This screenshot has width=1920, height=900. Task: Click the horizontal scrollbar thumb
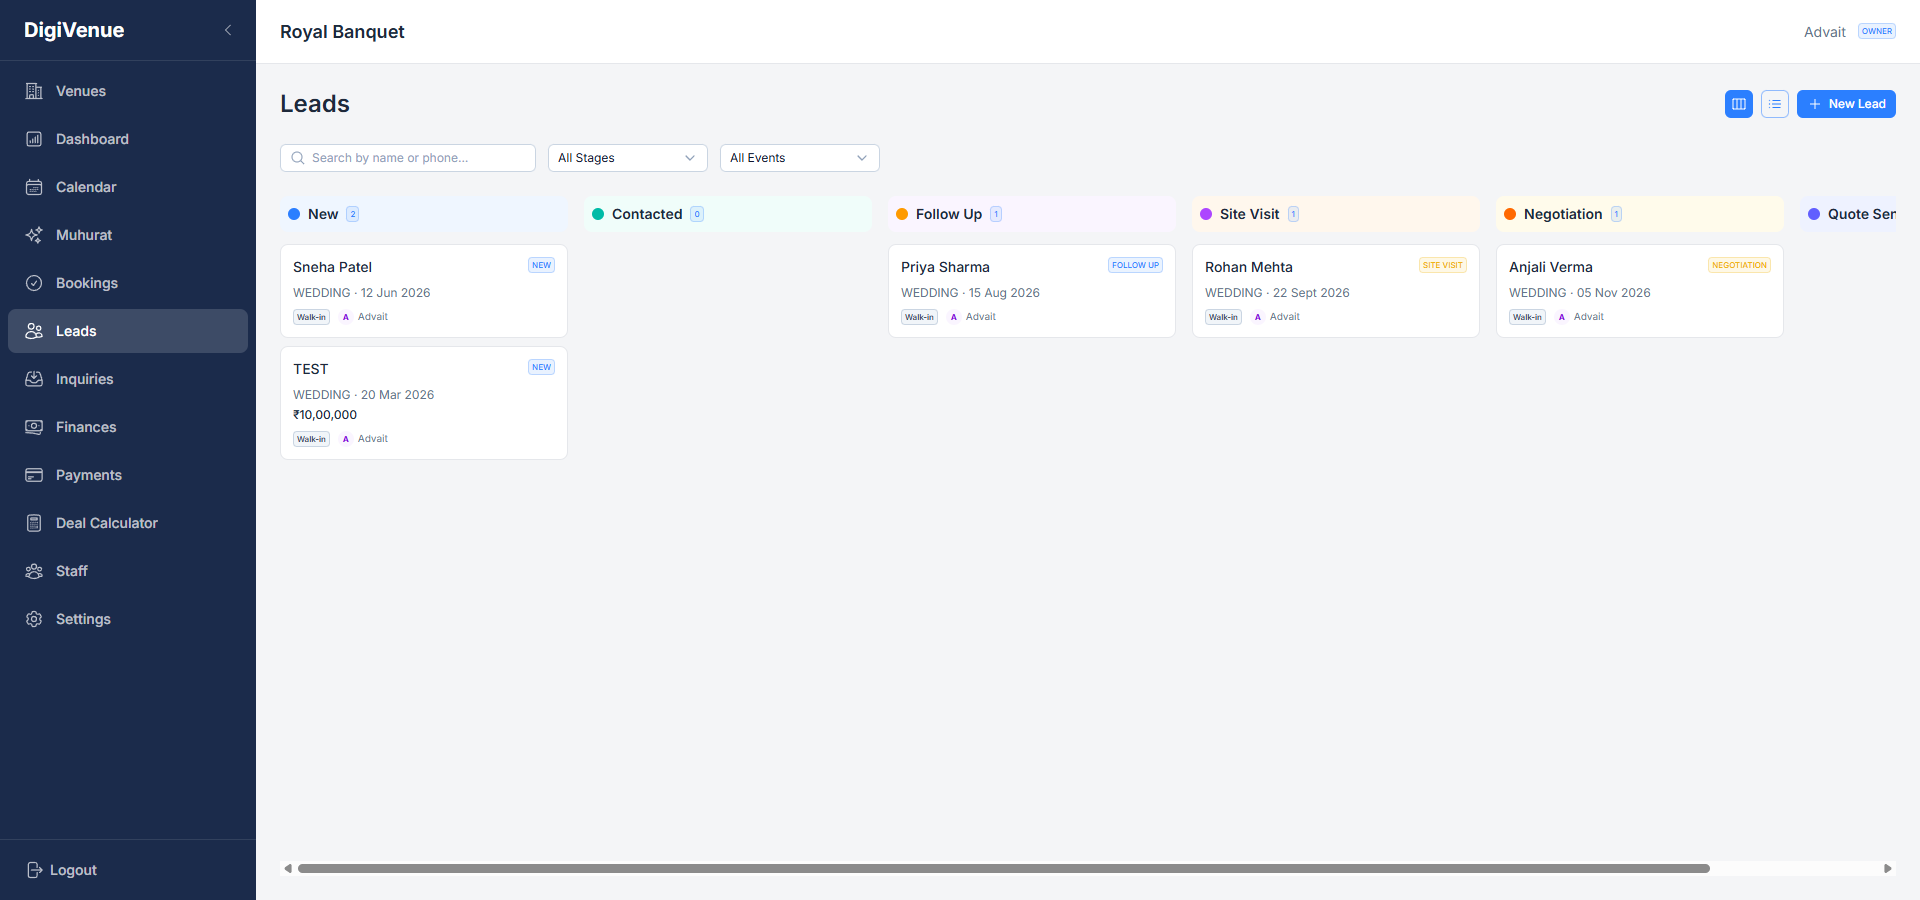[1004, 868]
